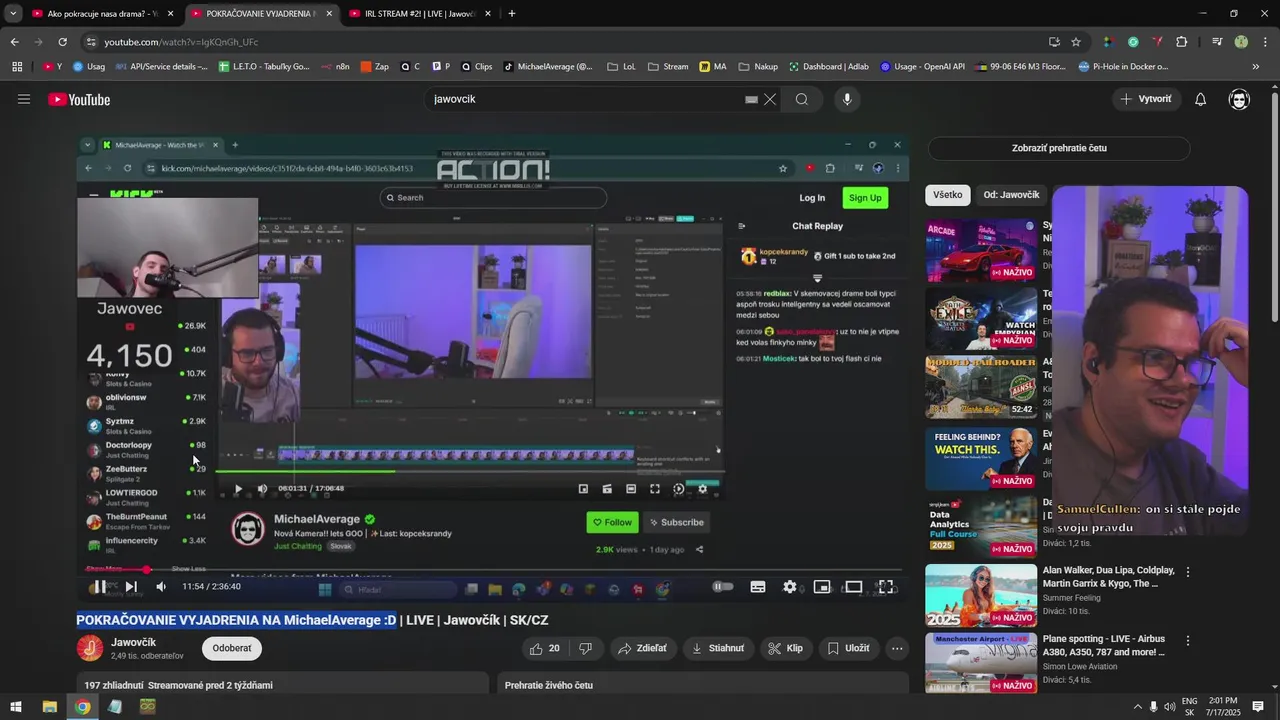Viewport: 1280px width, 720px height.
Task: Open the player settings gear
Action: click(789, 587)
